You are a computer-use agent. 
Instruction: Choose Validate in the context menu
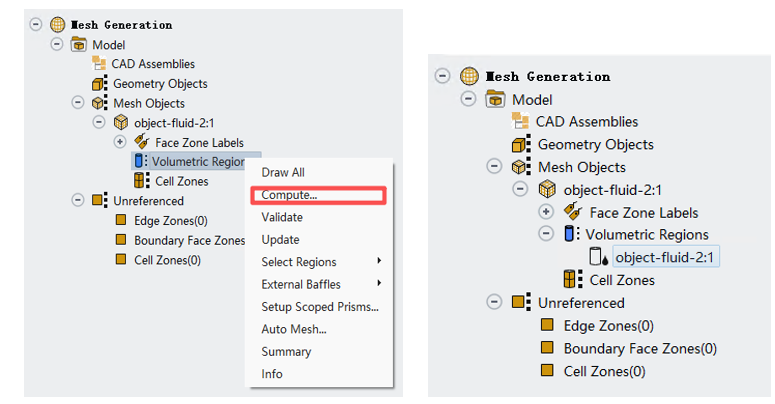point(282,217)
